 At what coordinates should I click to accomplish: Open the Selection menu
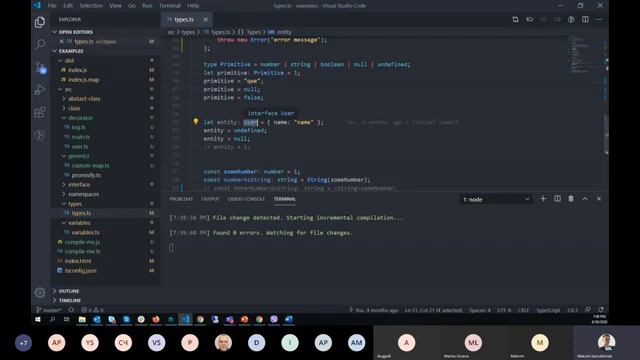[x=91, y=6]
